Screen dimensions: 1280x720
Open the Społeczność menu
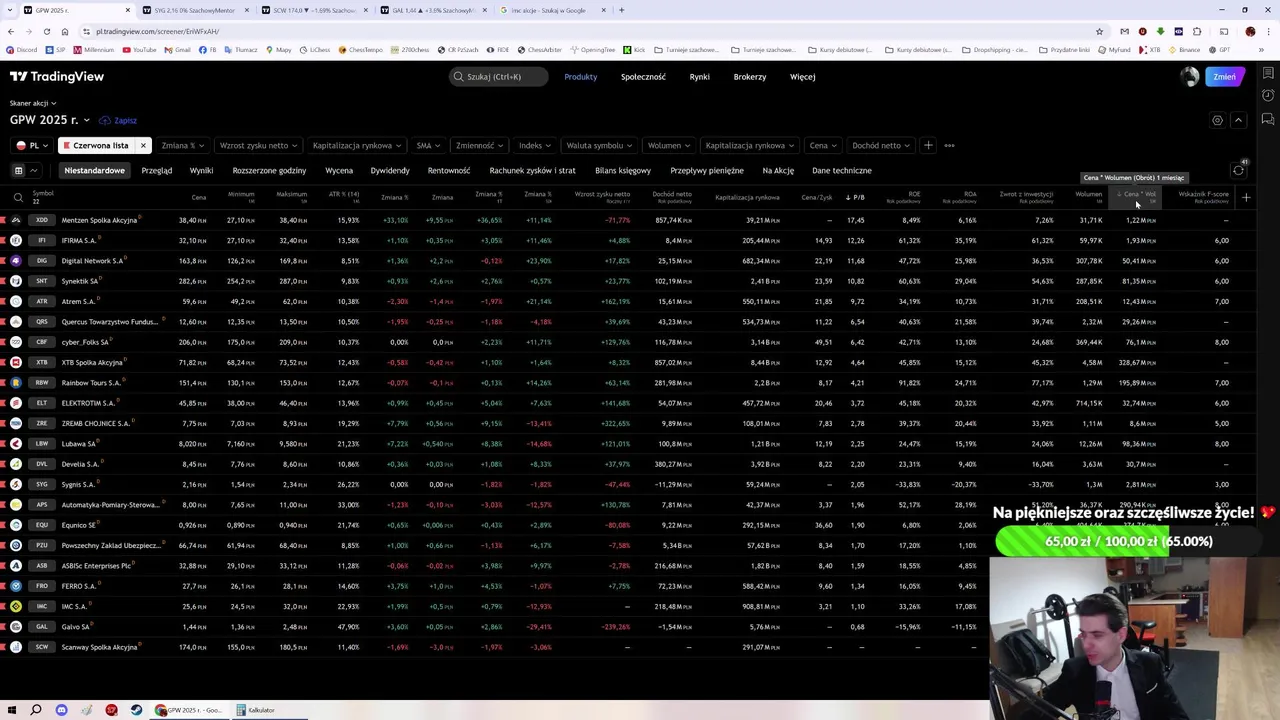(x=643, y=76)
